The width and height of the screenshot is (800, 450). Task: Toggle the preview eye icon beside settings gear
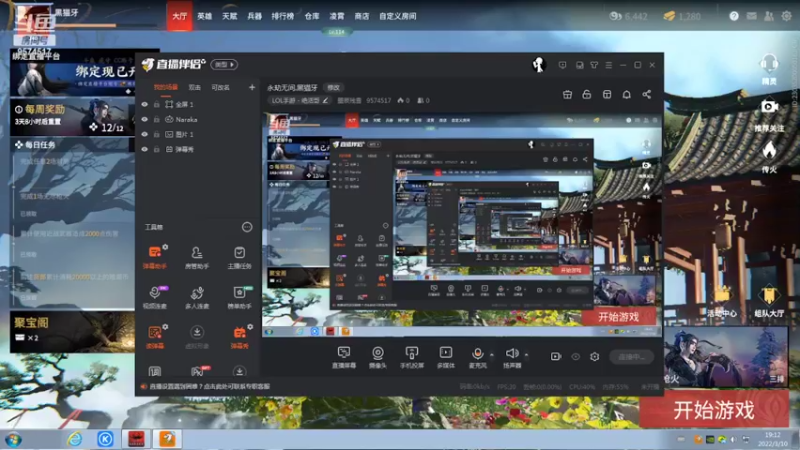pyautogui.click(x=576, y=357)
